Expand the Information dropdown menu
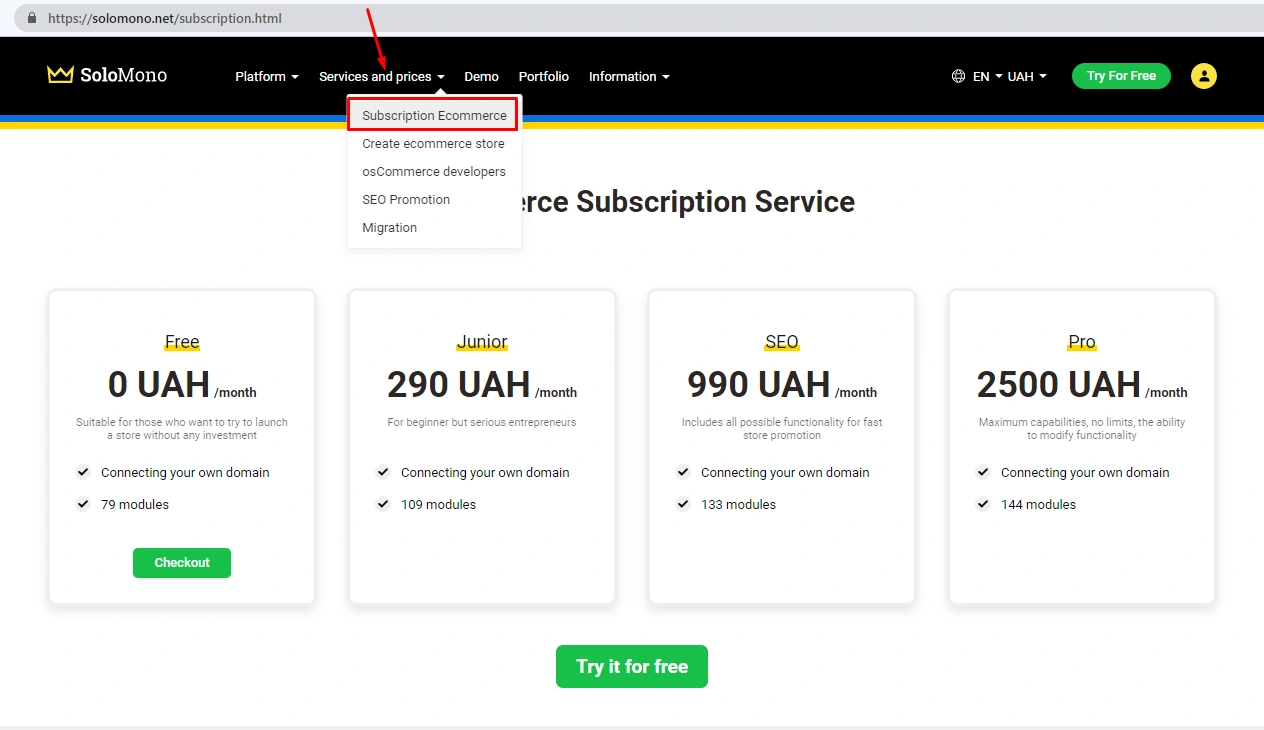Viewport: 1264px width, 730px height. click(628, 76)
